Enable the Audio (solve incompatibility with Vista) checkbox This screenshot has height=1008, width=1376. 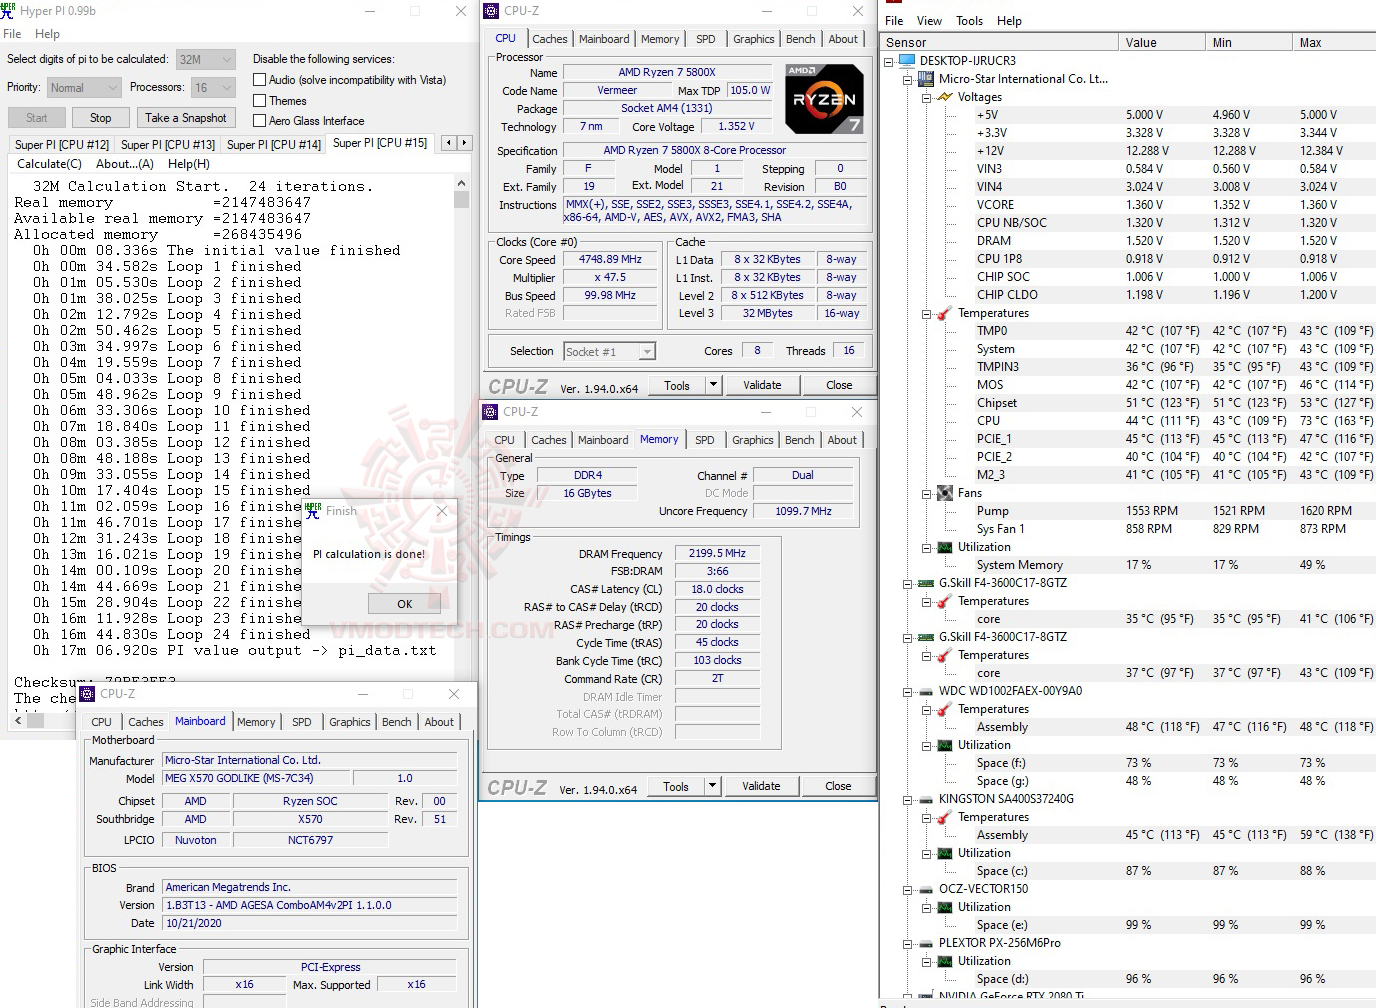click(x=260, y=80)
